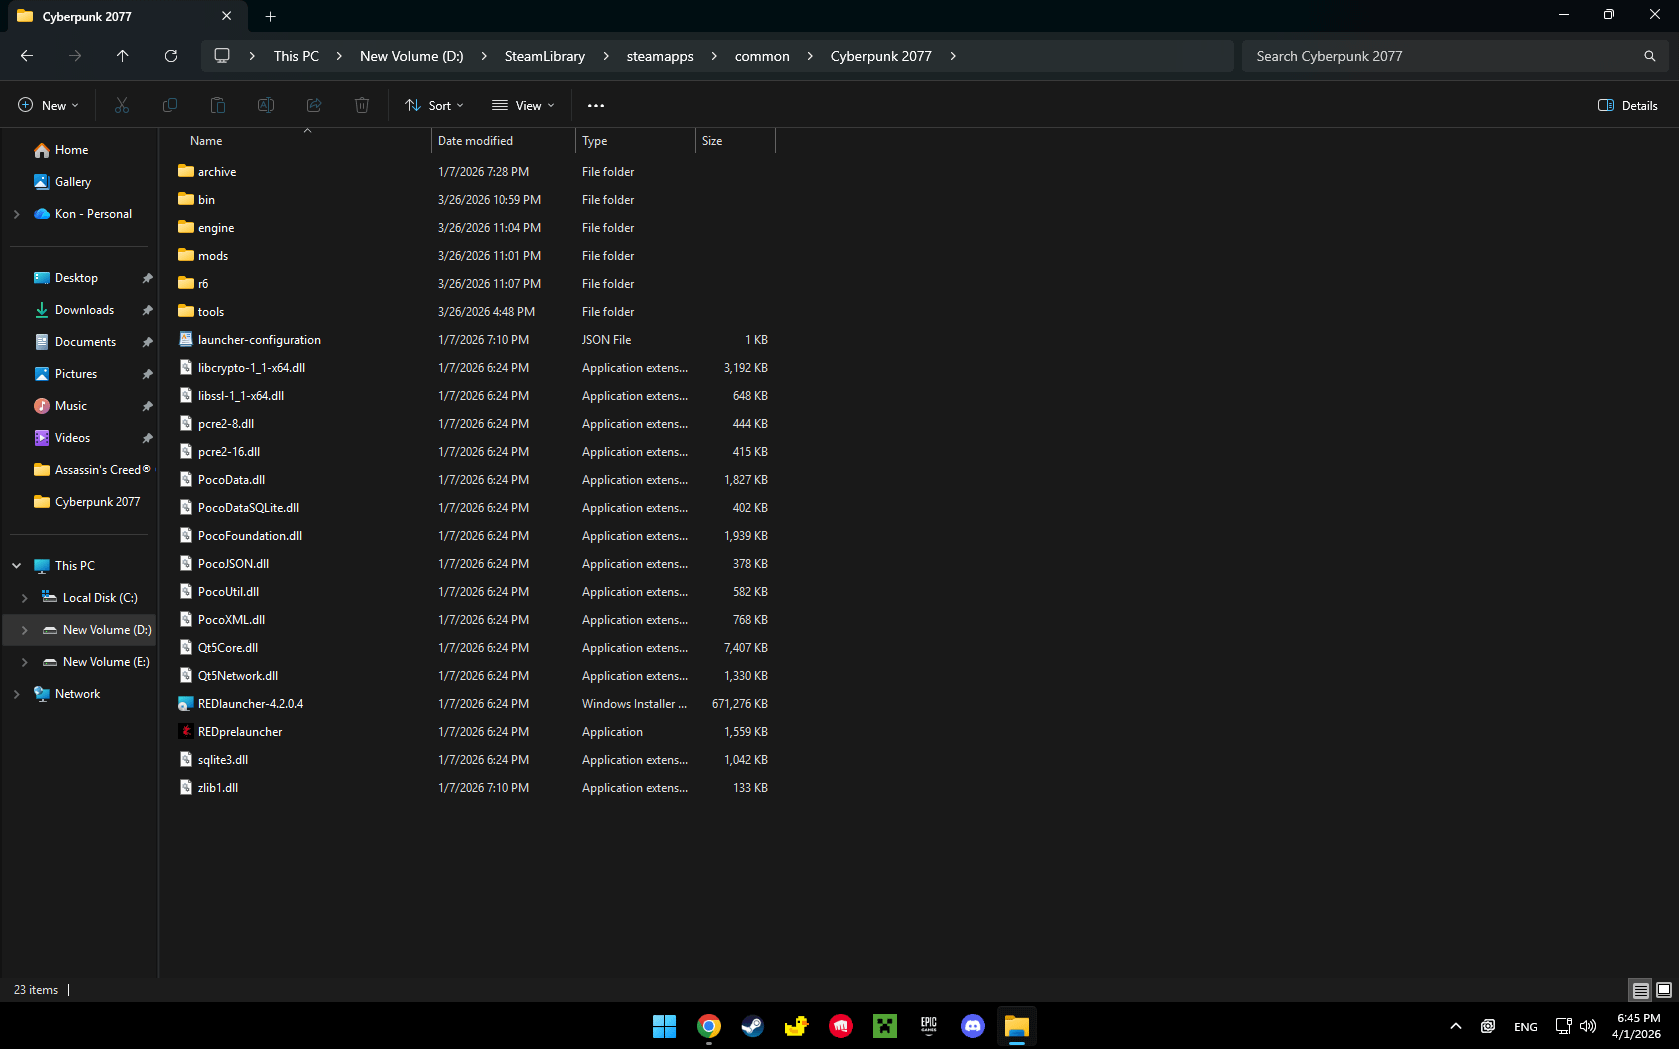Navigate to steamapps breadcrumb
Image resolution: width=1679 pixels, height=1049 pixels.
660,56
